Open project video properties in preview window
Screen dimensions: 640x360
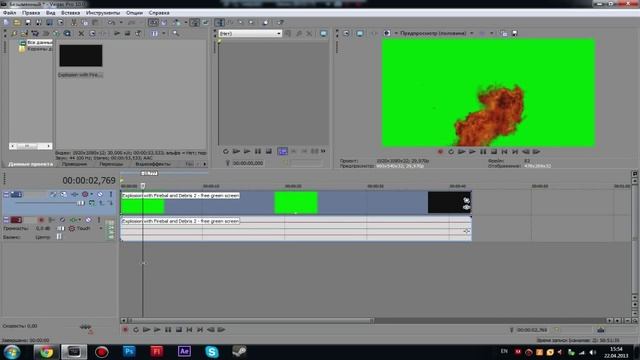point(346,33)
